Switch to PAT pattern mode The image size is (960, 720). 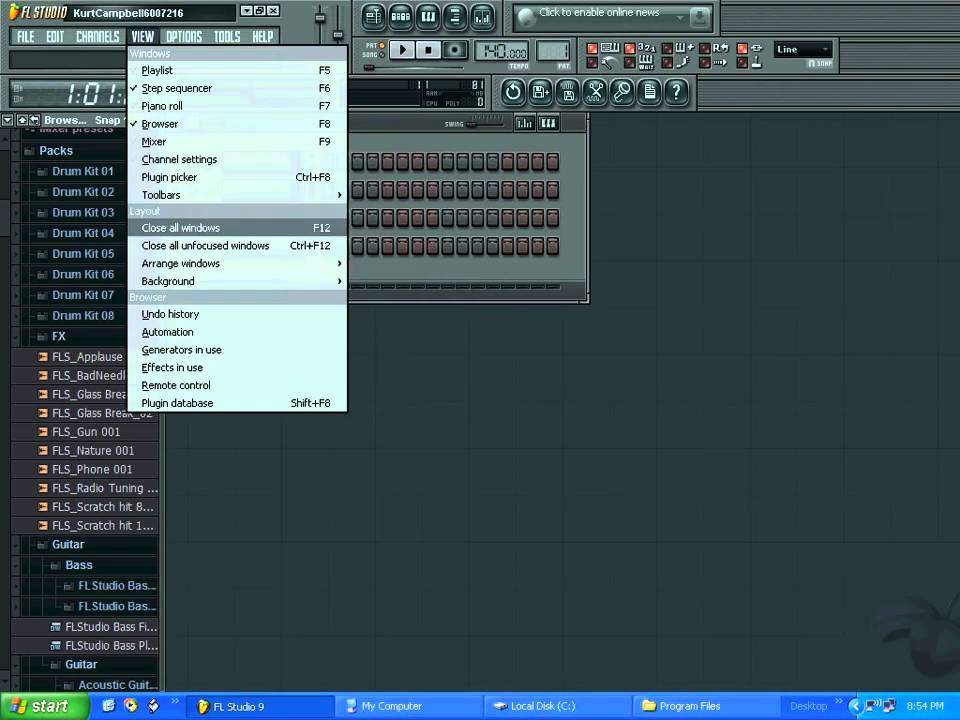pyautogui.click(x=375, y=45)
